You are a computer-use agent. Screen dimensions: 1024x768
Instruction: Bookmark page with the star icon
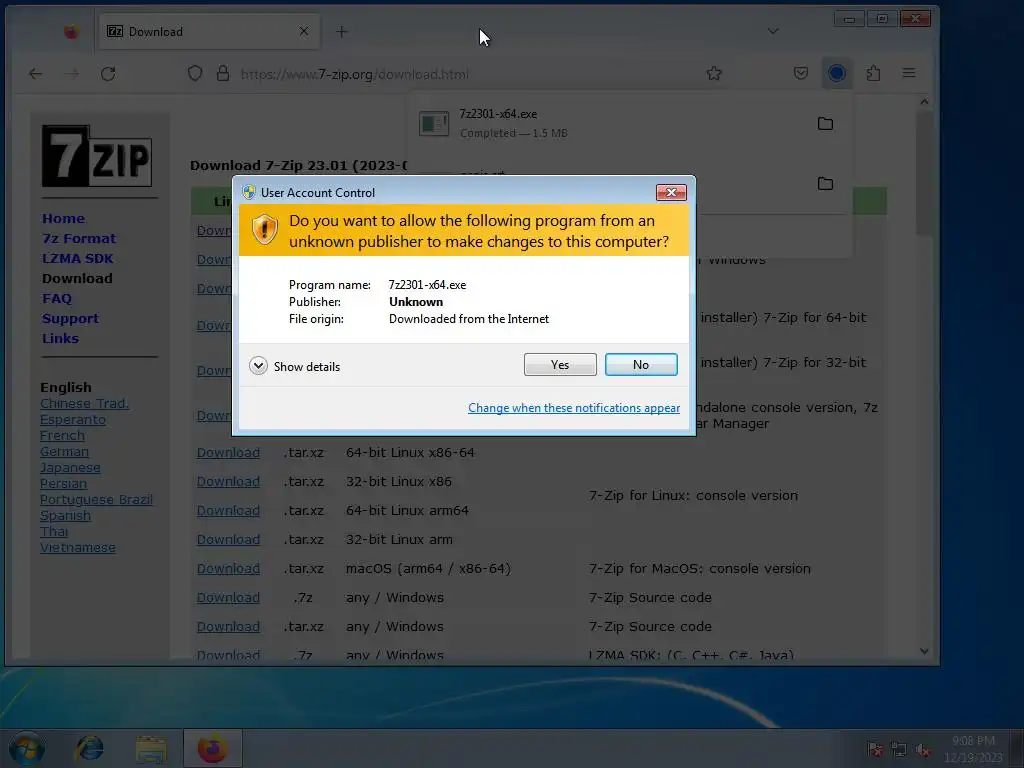[714, 73]
